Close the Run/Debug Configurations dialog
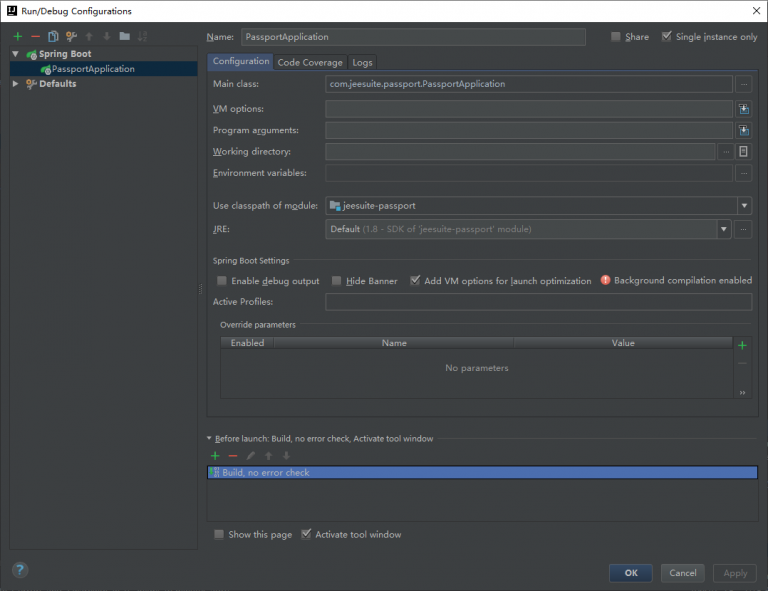 point(756,11)
